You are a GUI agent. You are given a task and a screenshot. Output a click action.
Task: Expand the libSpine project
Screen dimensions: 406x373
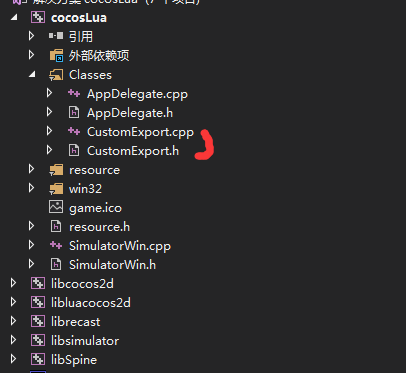tap(13, 359)
